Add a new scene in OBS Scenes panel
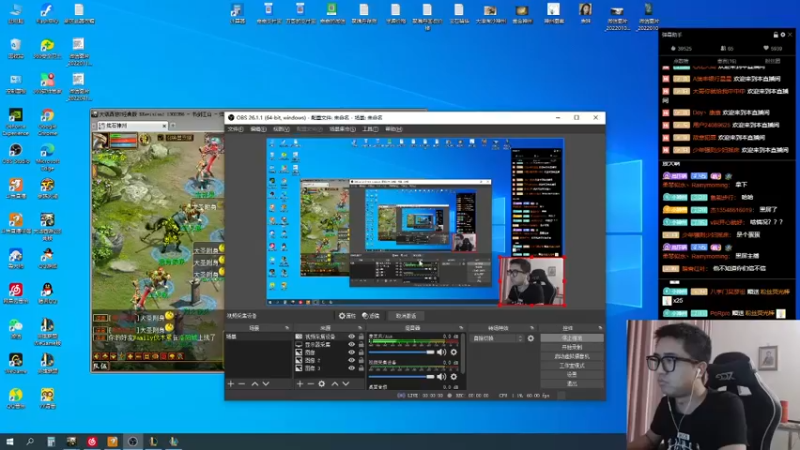The width and height of the screenshot is (800, 450). [231, 383]
